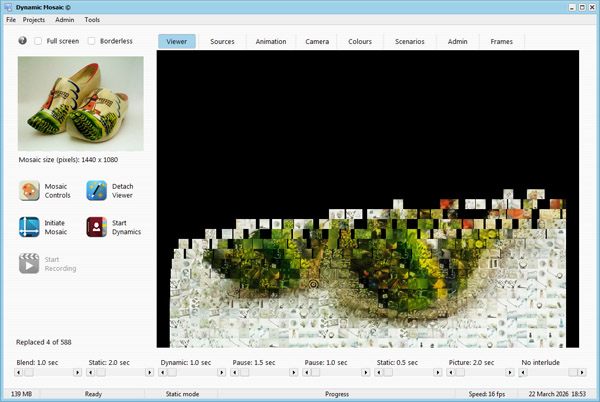The image size is (600, 402).
Task: Open the Colours tab
Action: pyautogui.click(x=360, y=41)
